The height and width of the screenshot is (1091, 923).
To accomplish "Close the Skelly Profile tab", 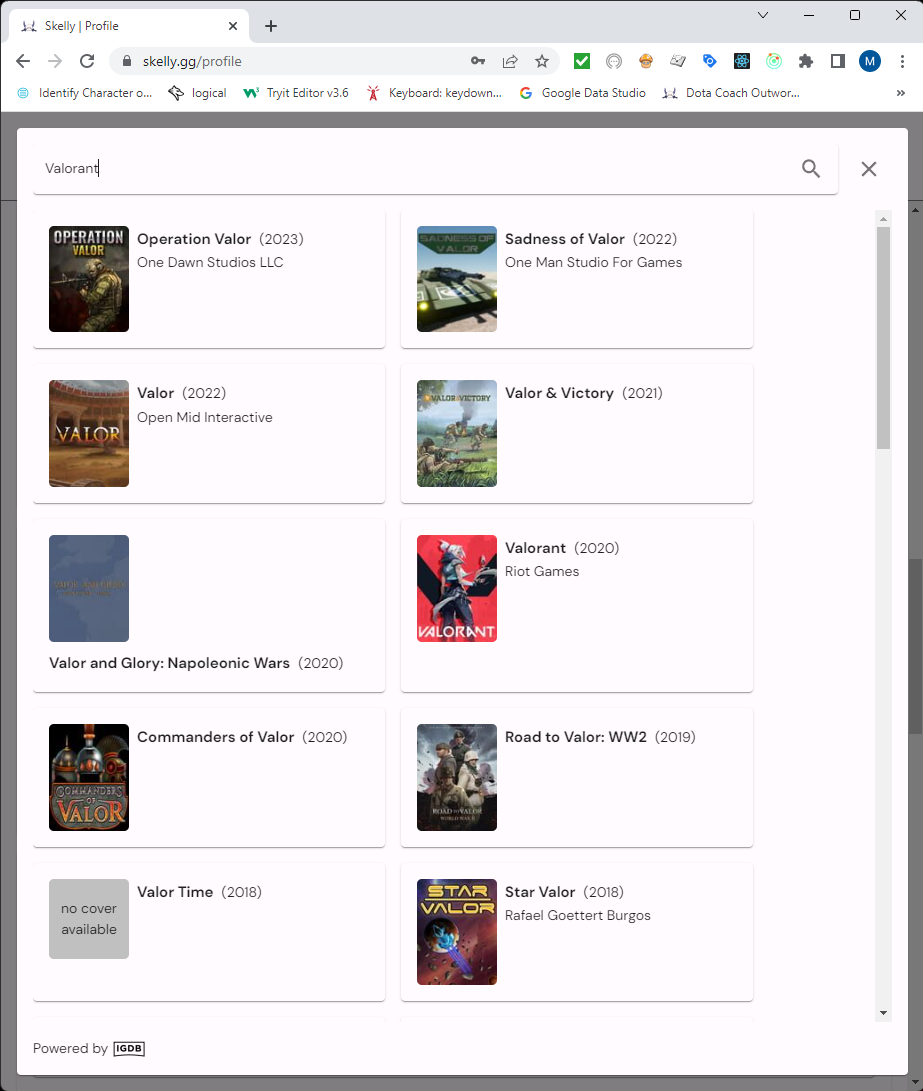I will (233, 26).
